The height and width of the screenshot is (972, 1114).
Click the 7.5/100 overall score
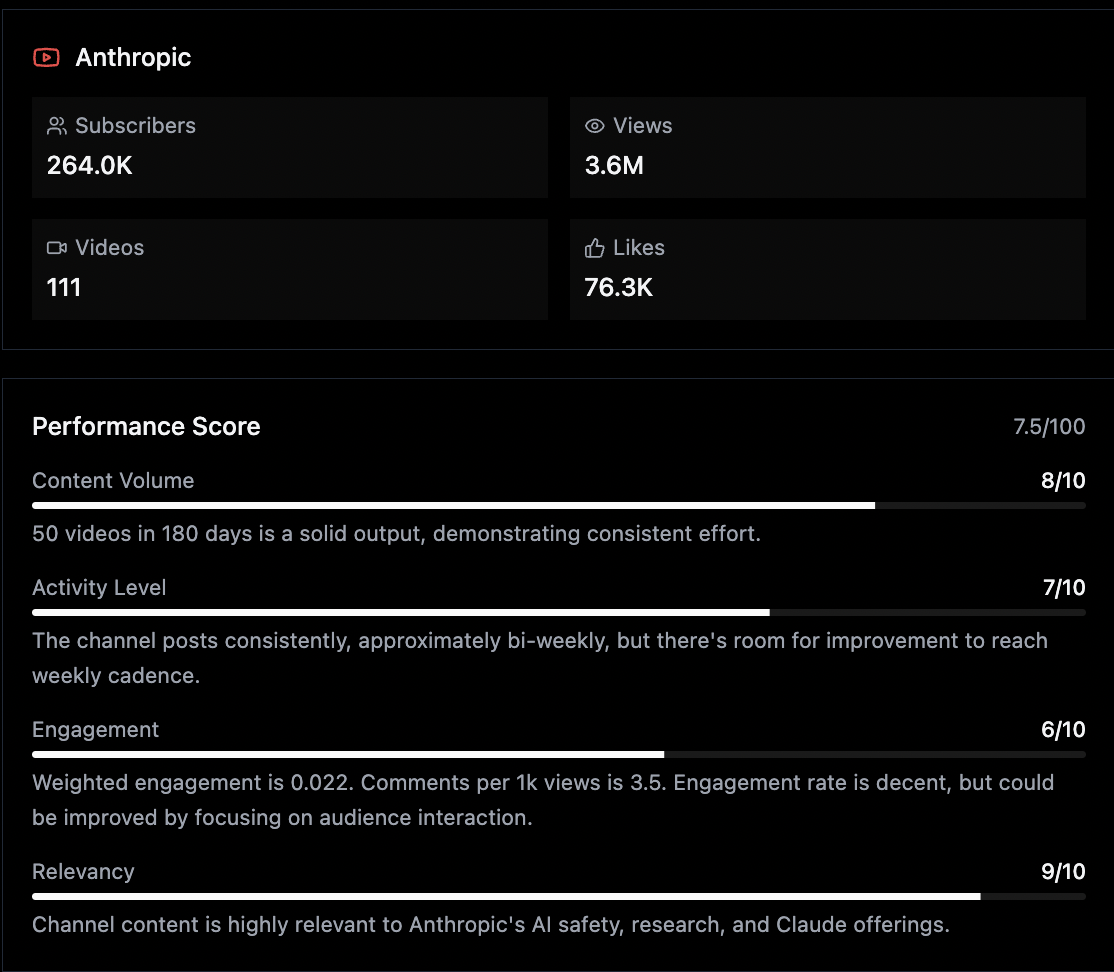[x=1049, y=428]
